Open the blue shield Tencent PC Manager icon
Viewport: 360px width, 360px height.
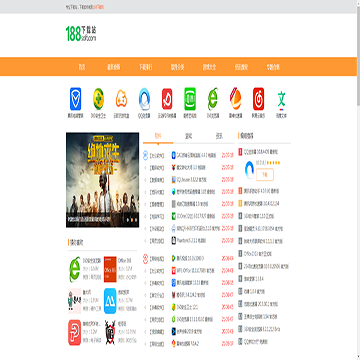tap(75, 99)
